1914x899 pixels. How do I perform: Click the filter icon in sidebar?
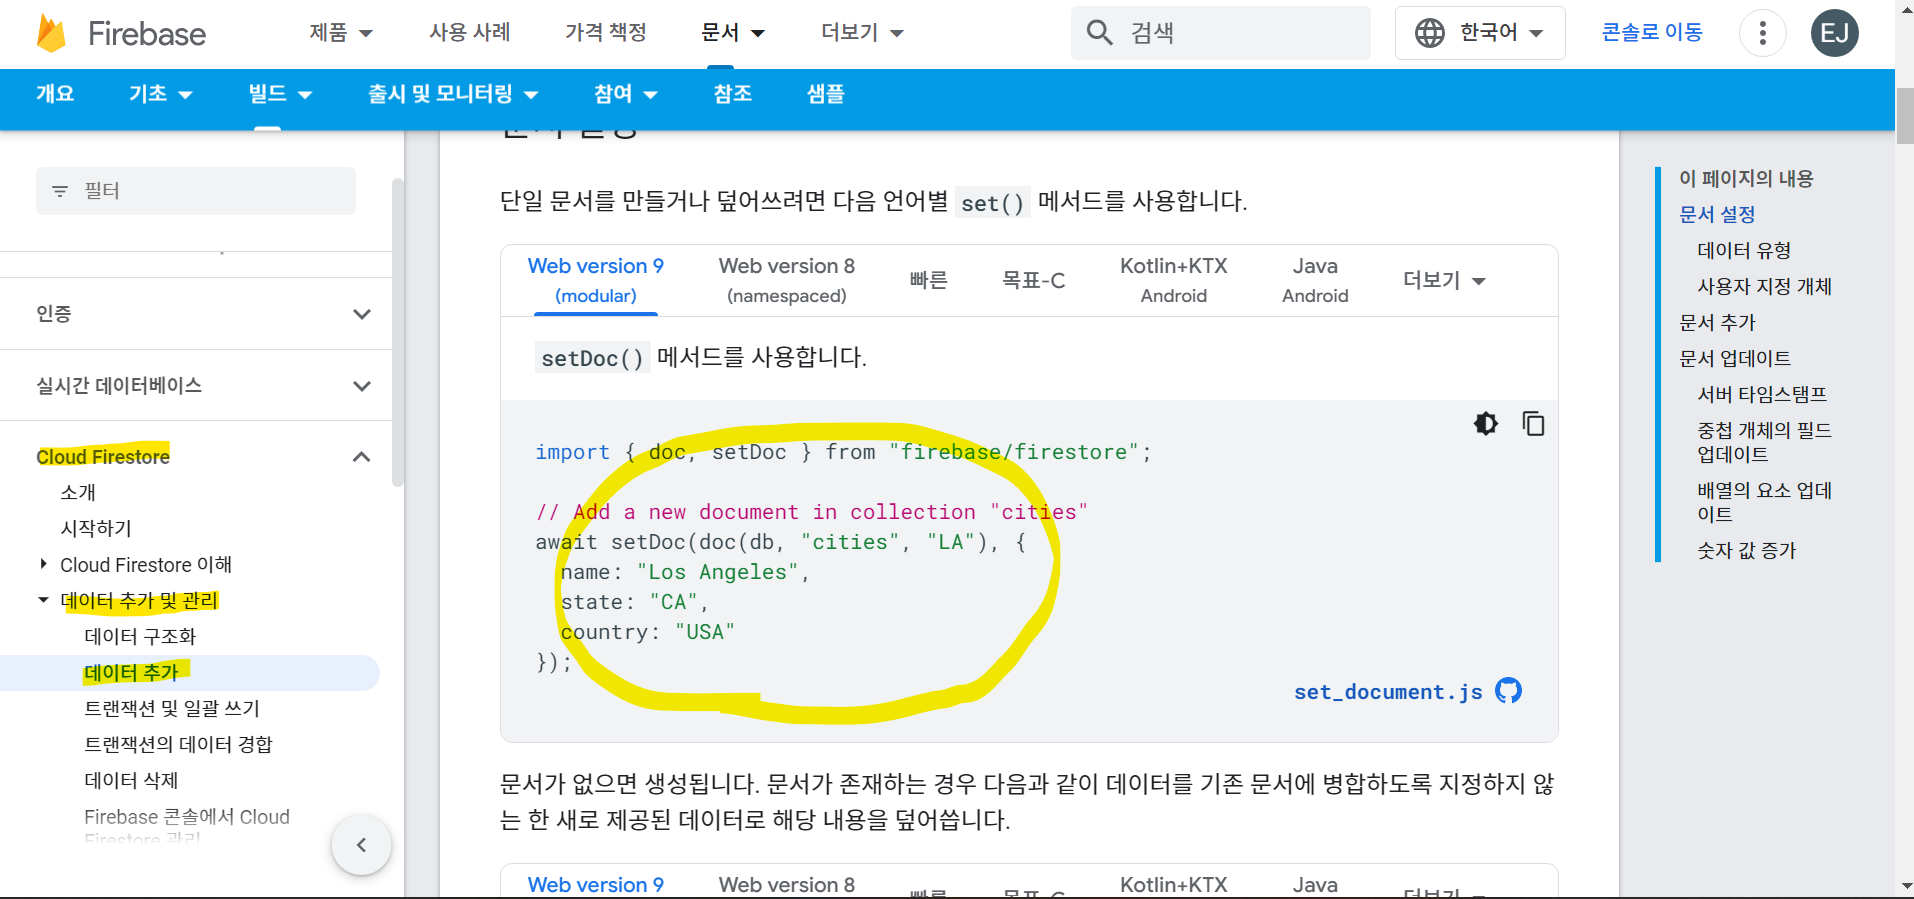click(60, 191)
